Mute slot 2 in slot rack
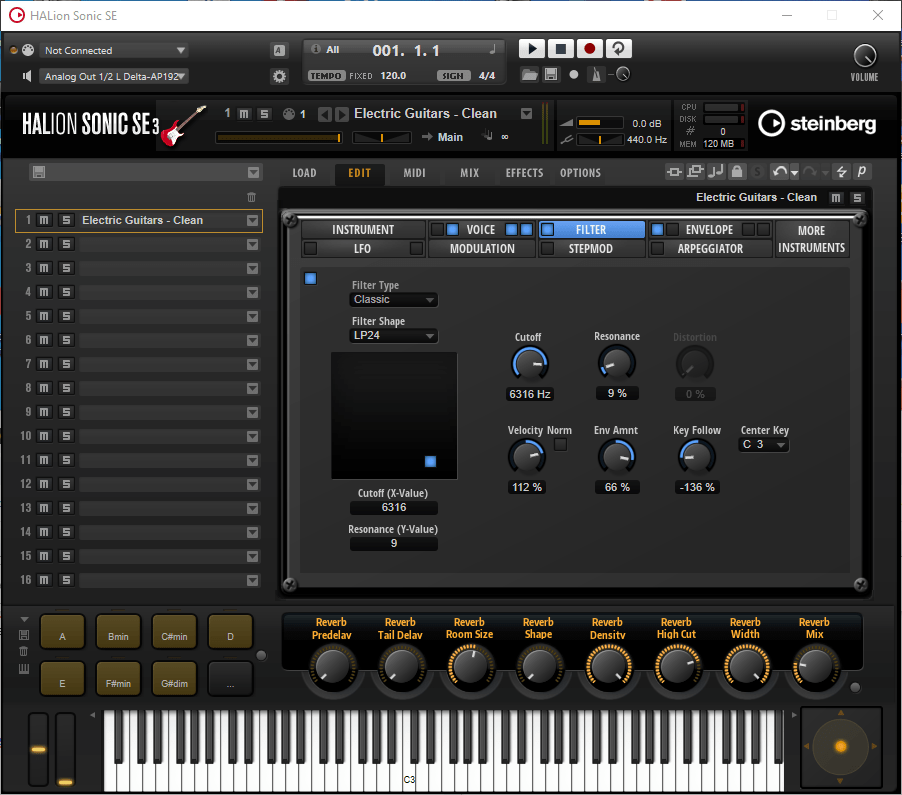Screen dimensions: 902x795 [x=44, y=244]
